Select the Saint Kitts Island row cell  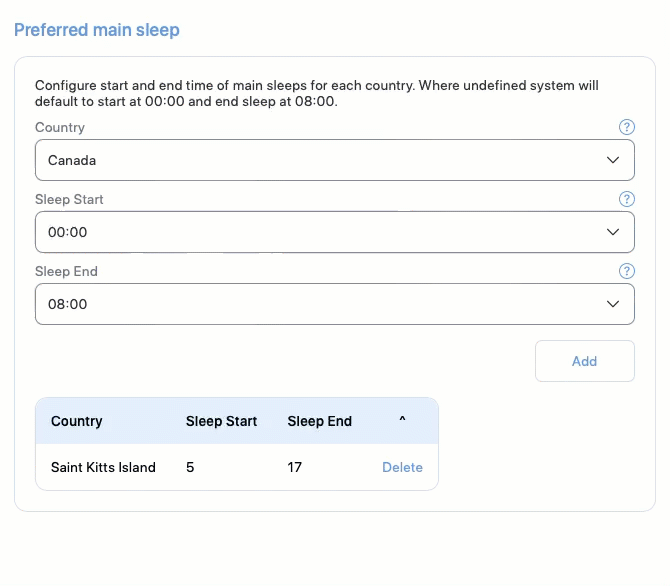point(103,467)
